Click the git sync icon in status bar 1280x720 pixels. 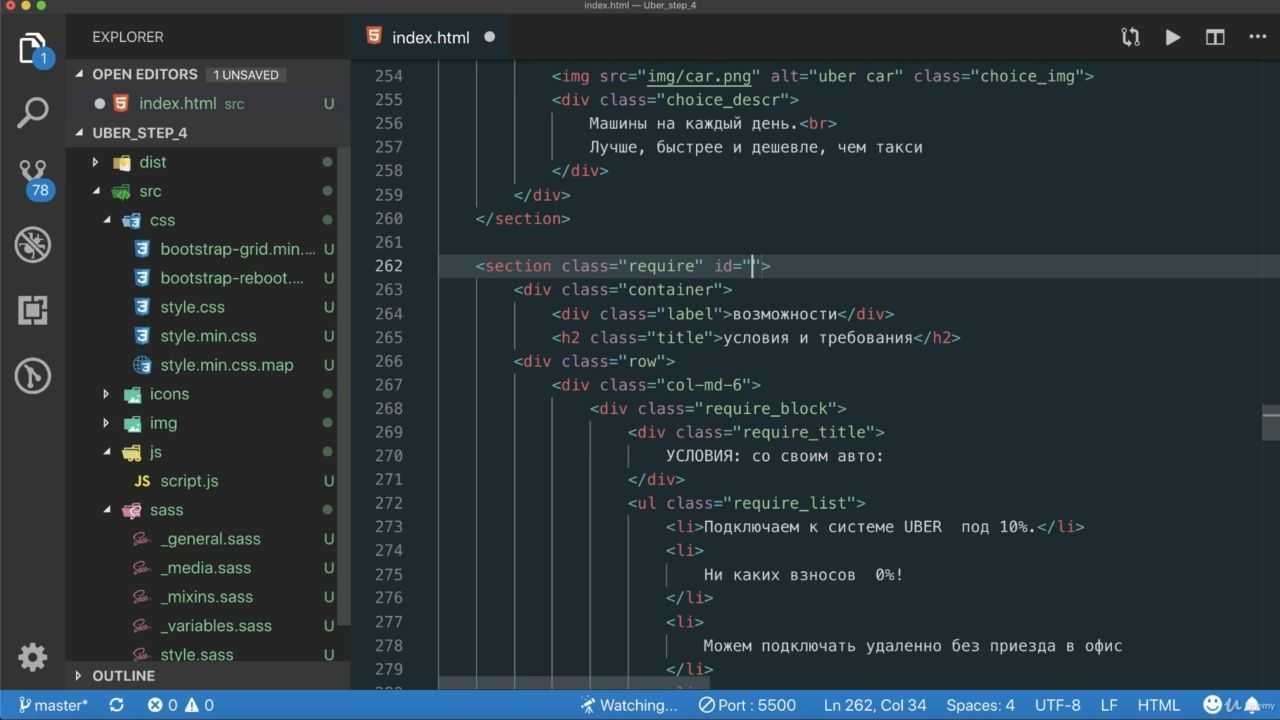pos(116,705)
